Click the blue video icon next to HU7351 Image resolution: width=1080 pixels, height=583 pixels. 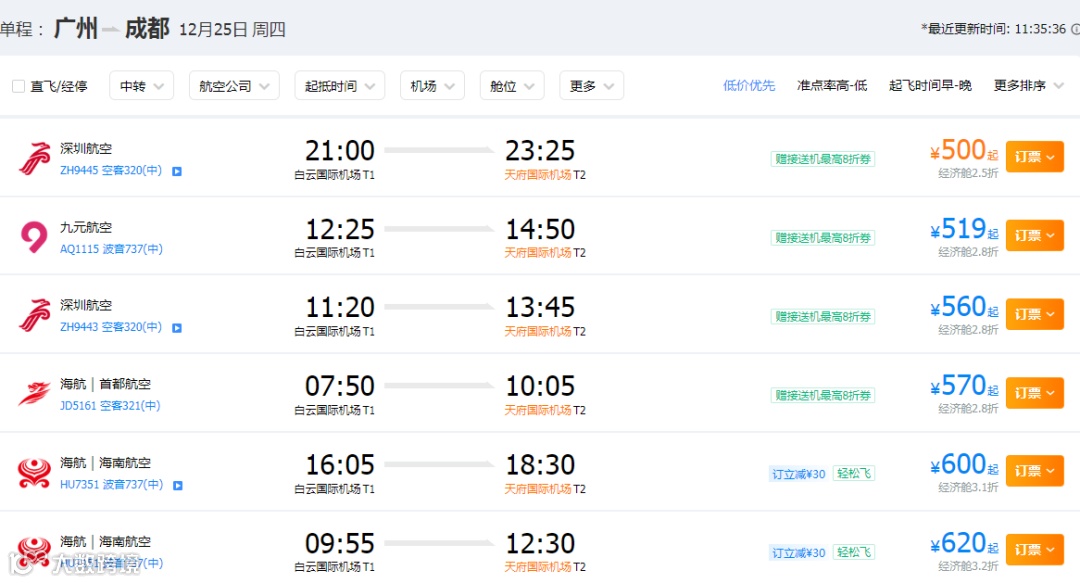tap(178, 485)
